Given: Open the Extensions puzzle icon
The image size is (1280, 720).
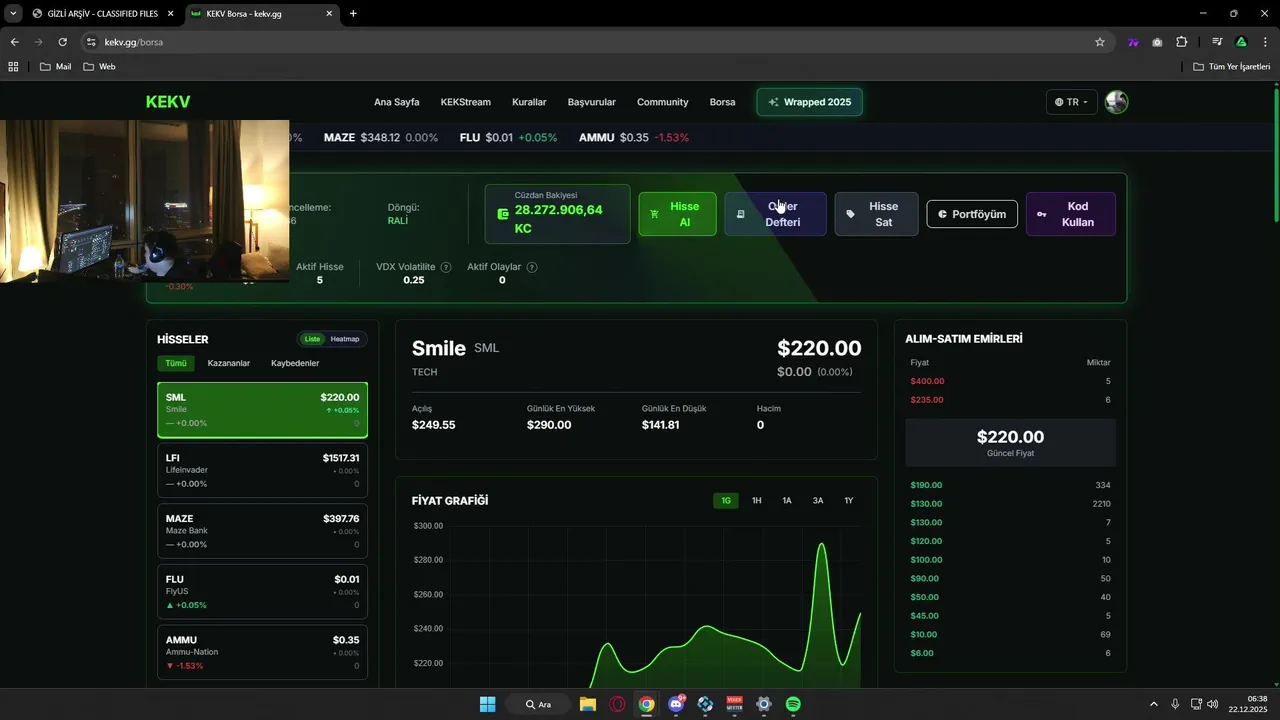Looking at the screenshot, I should [x=1182, y=42].
